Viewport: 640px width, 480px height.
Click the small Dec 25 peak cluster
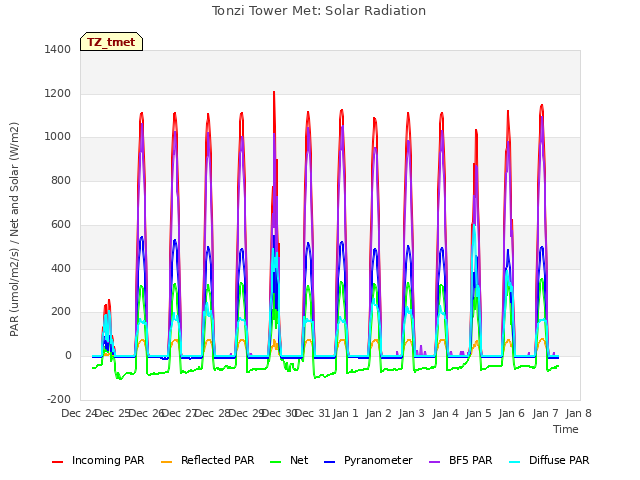108,327
